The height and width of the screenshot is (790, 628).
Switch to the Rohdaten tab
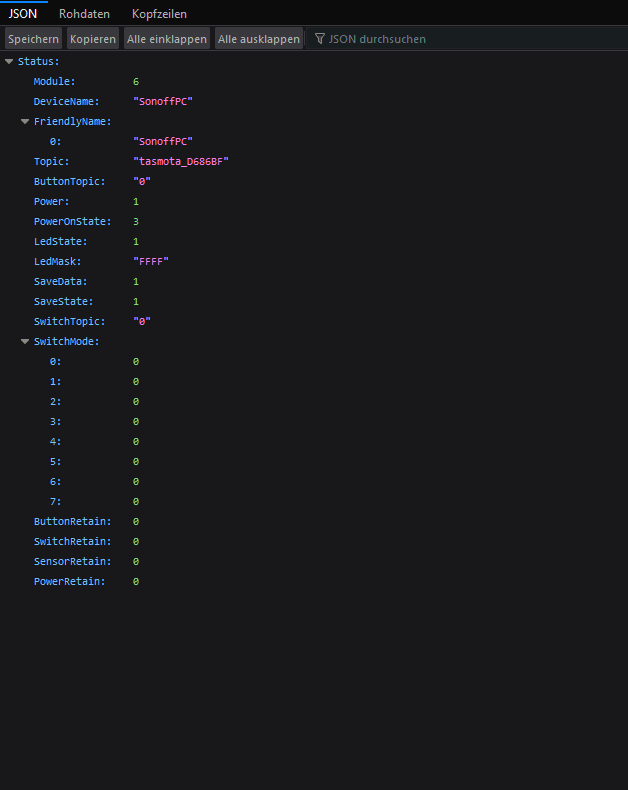84,14
